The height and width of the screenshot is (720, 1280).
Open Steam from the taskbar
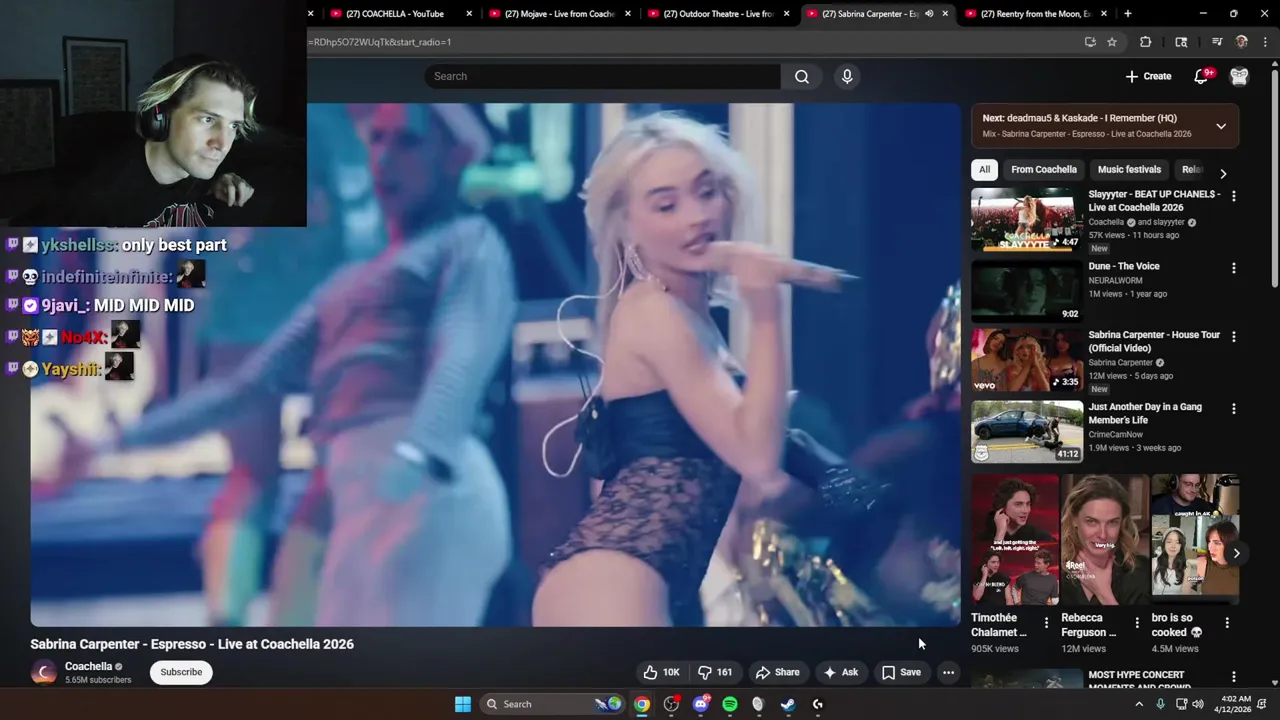788,704
